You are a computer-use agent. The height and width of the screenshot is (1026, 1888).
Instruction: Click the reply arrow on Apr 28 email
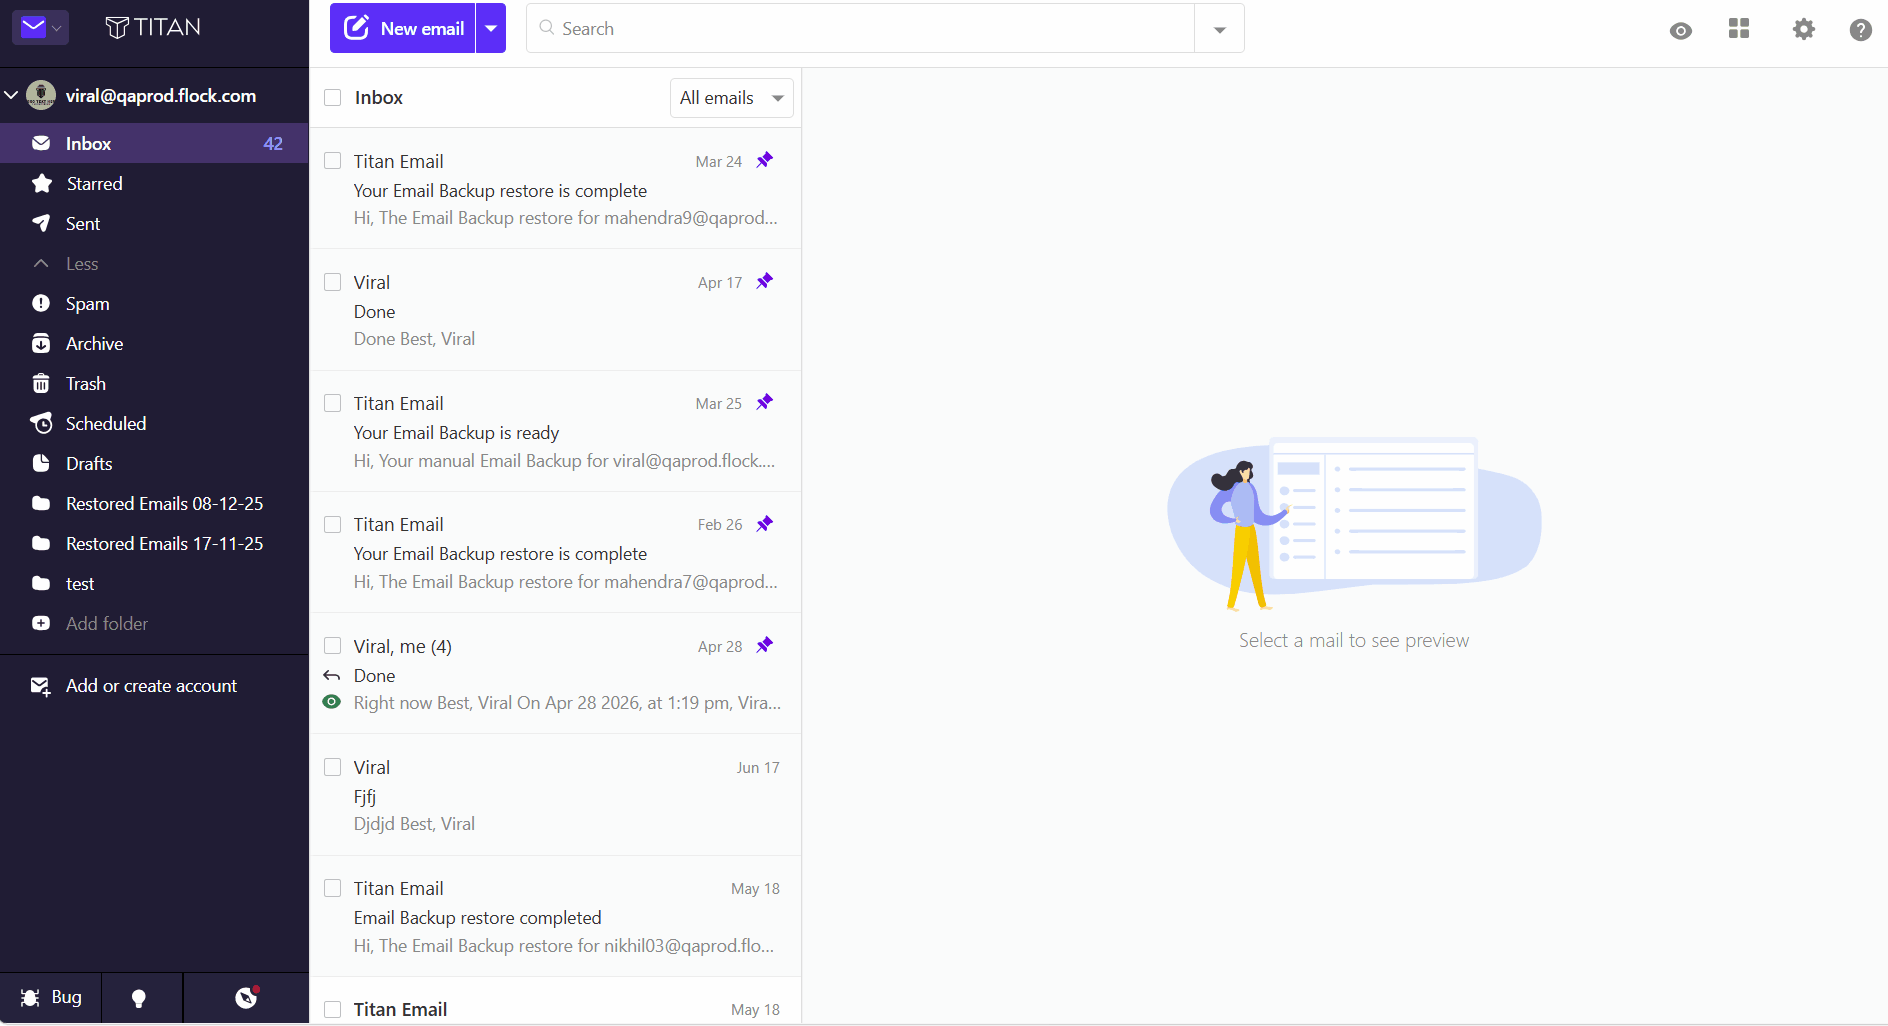332,676
